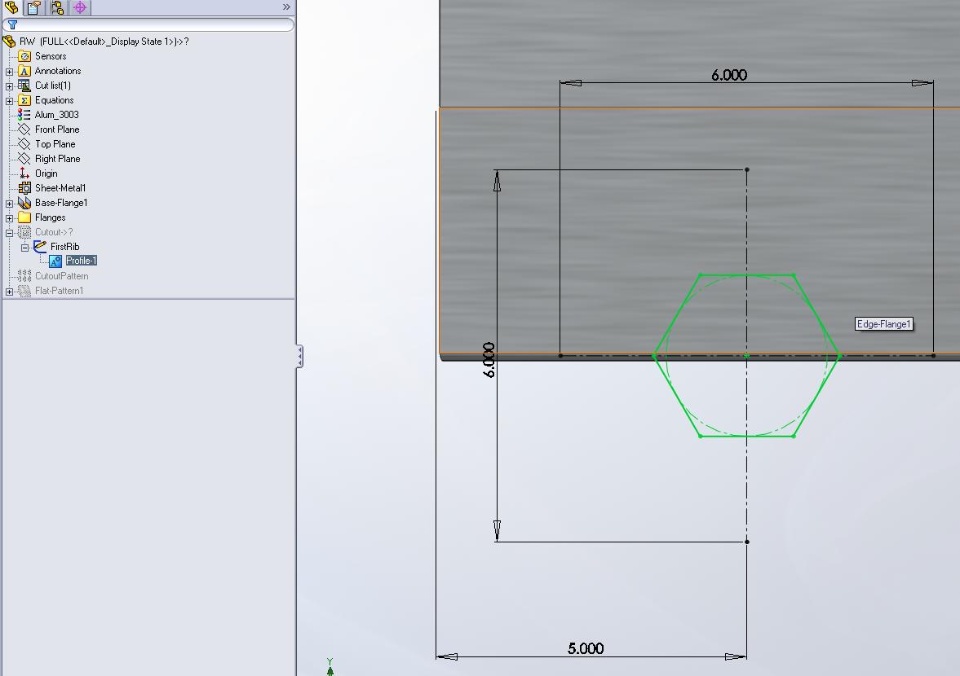Select the Cutout->? tree label
The width and height of the screenshot is (960, 676).
[x=54, y=233]
